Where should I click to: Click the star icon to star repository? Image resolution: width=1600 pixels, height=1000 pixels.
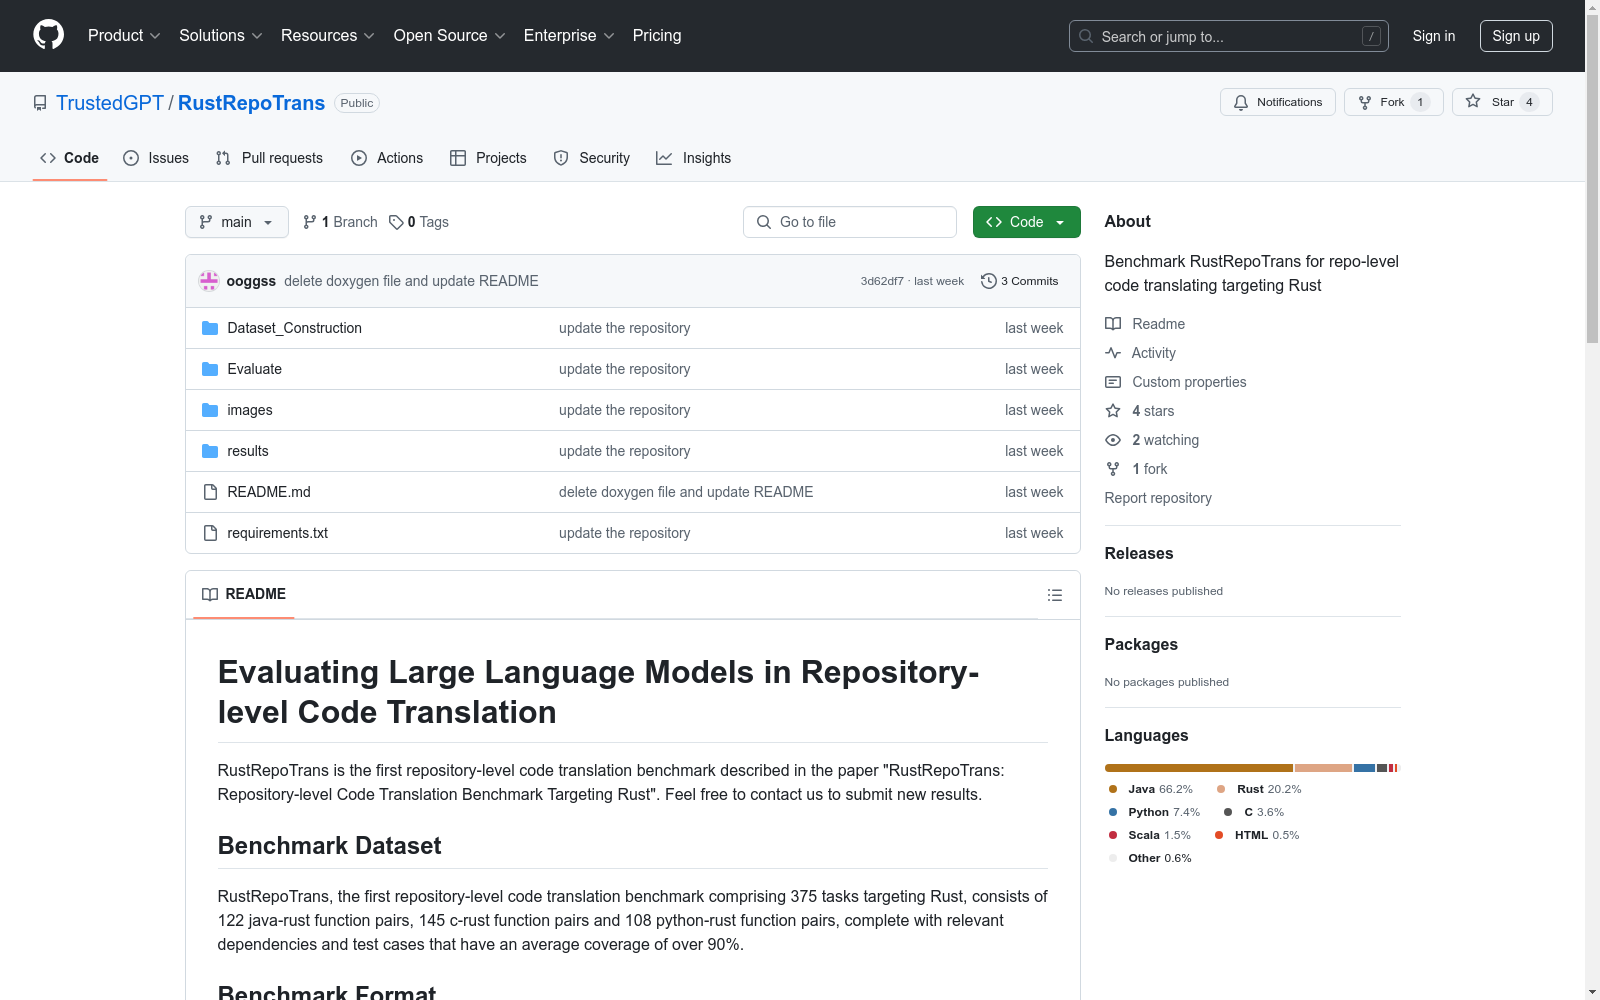click(1473, 101)
